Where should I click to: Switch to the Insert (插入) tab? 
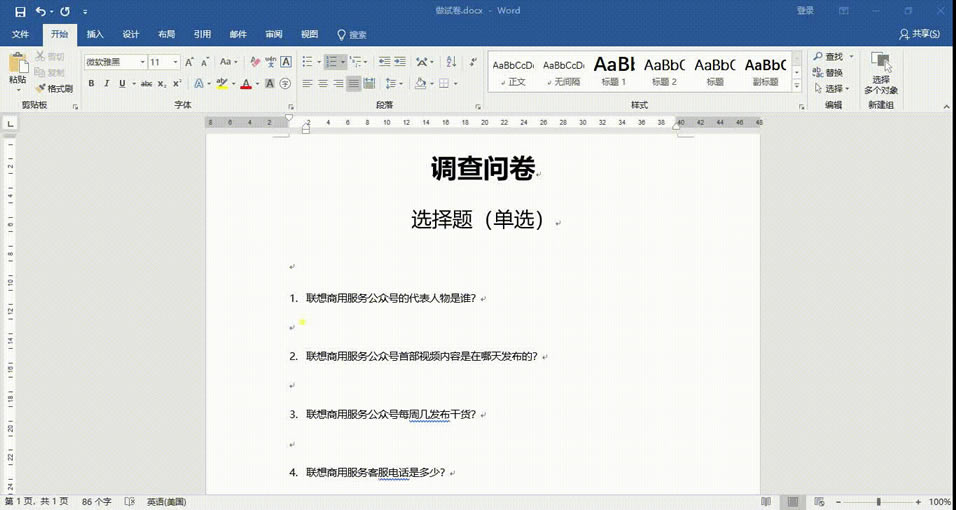95,35
